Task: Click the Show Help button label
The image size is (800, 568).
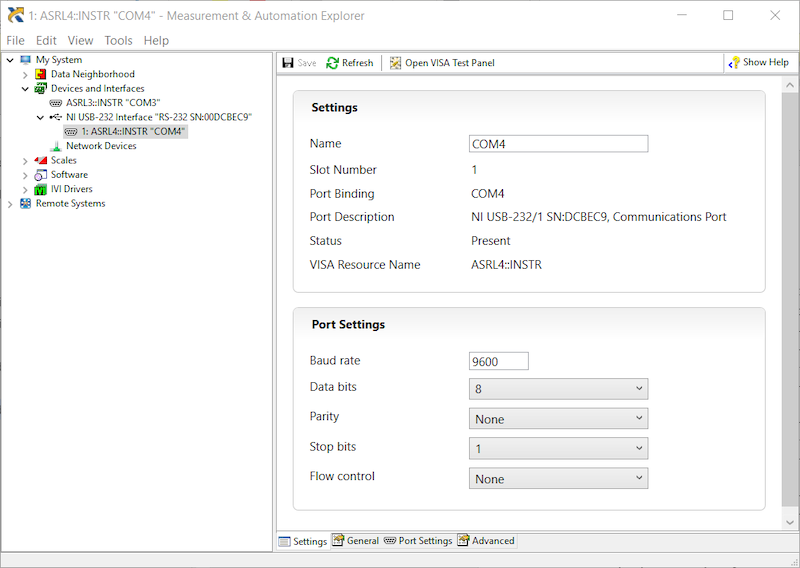Action: click(766, 62)
